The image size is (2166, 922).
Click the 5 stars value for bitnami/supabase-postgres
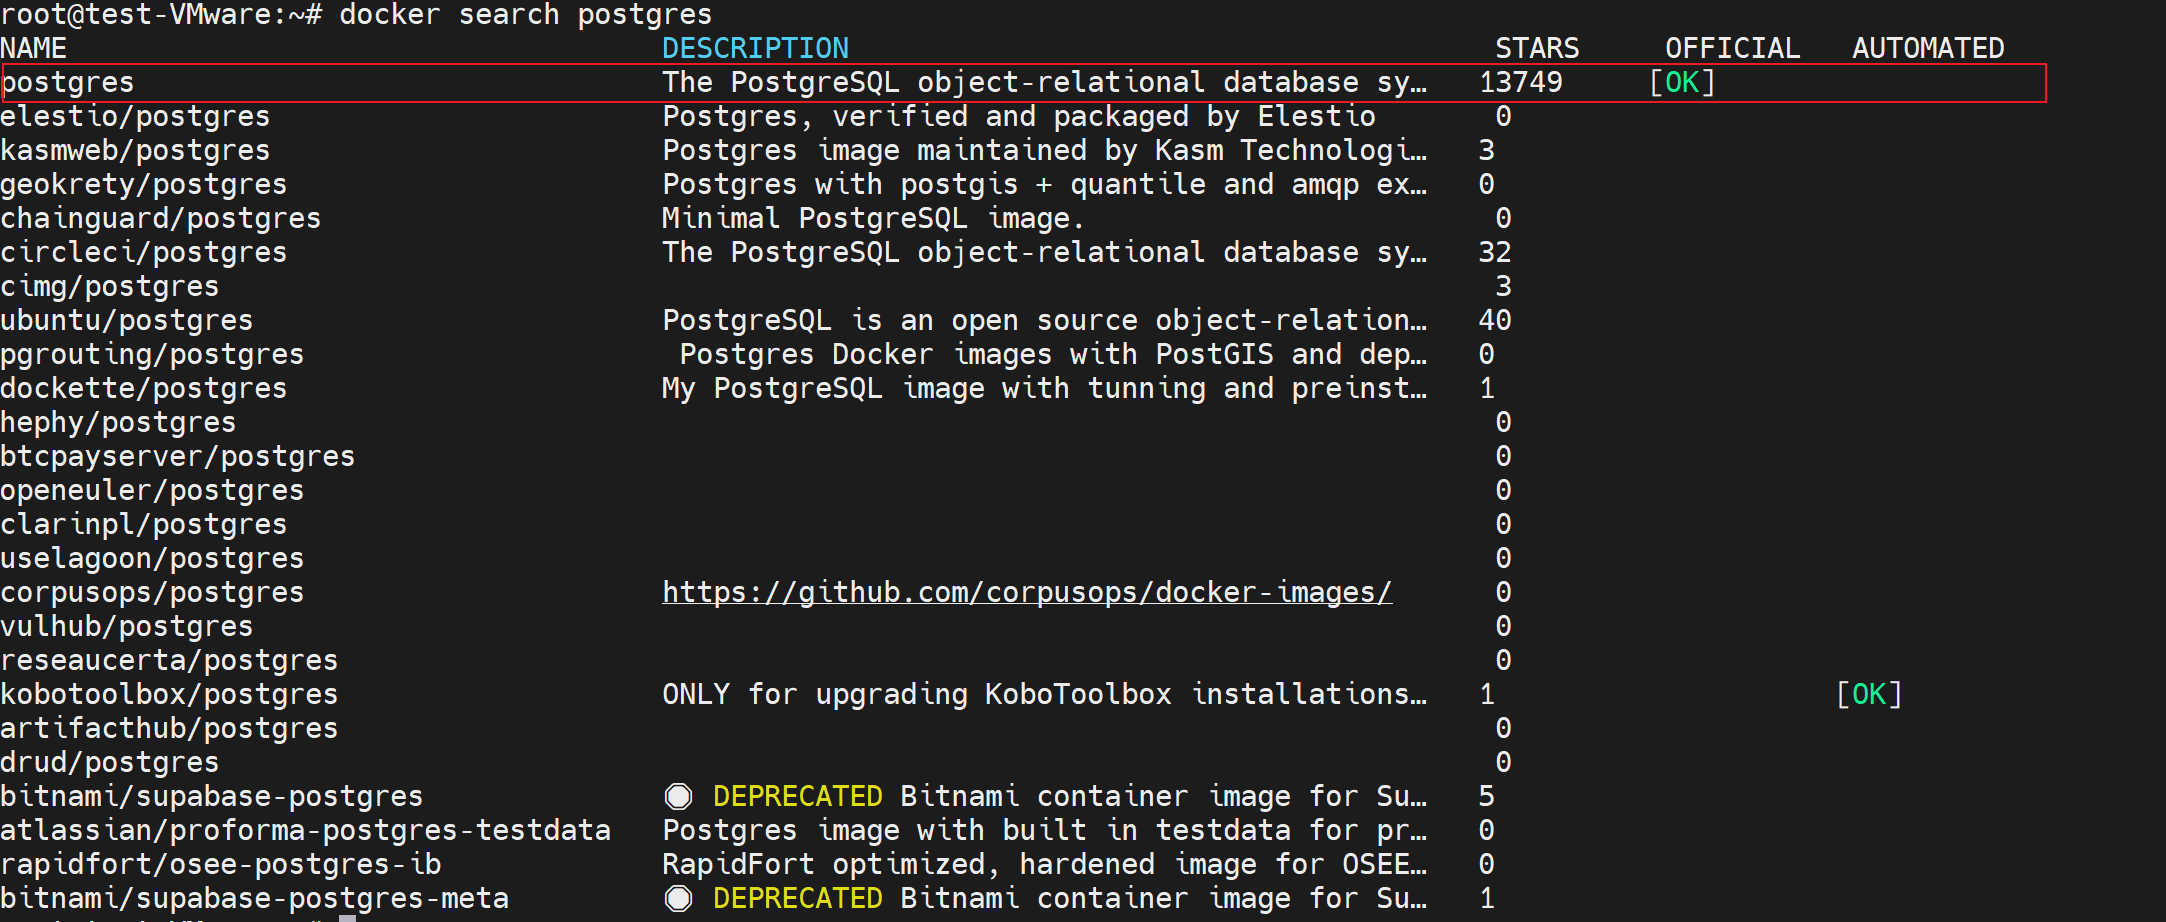[1487, 796]
